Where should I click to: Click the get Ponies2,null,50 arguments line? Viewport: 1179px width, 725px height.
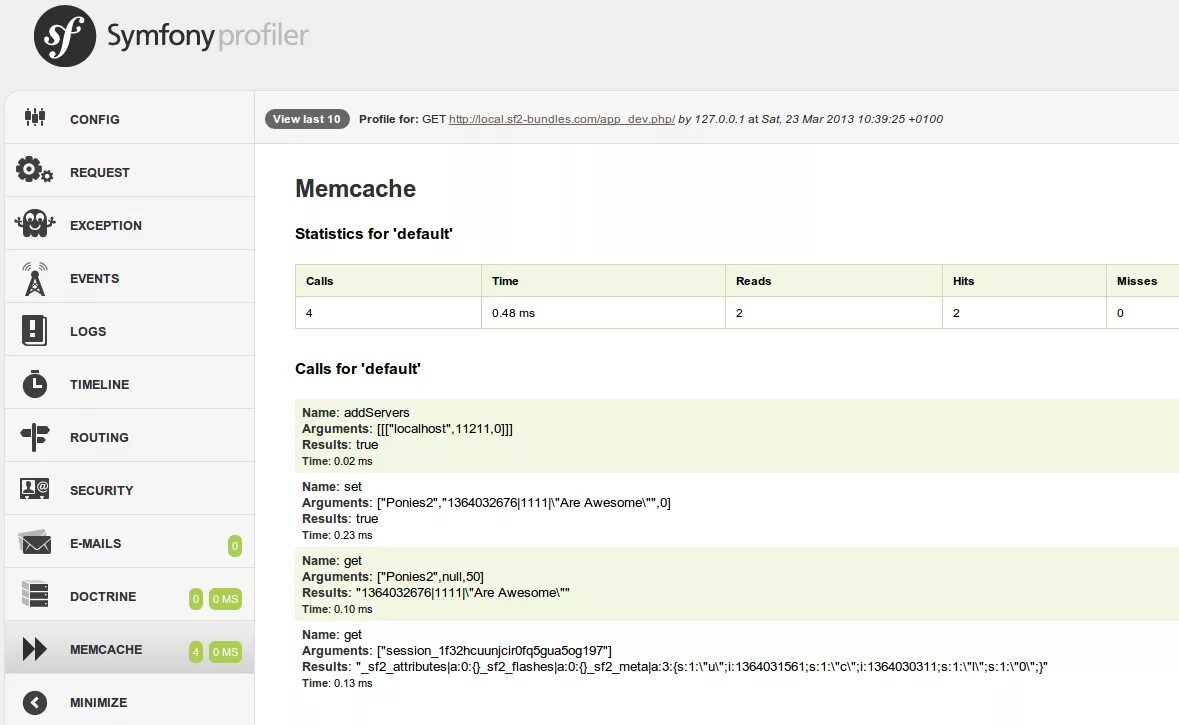pyautogui.click(x=392, y=577)
